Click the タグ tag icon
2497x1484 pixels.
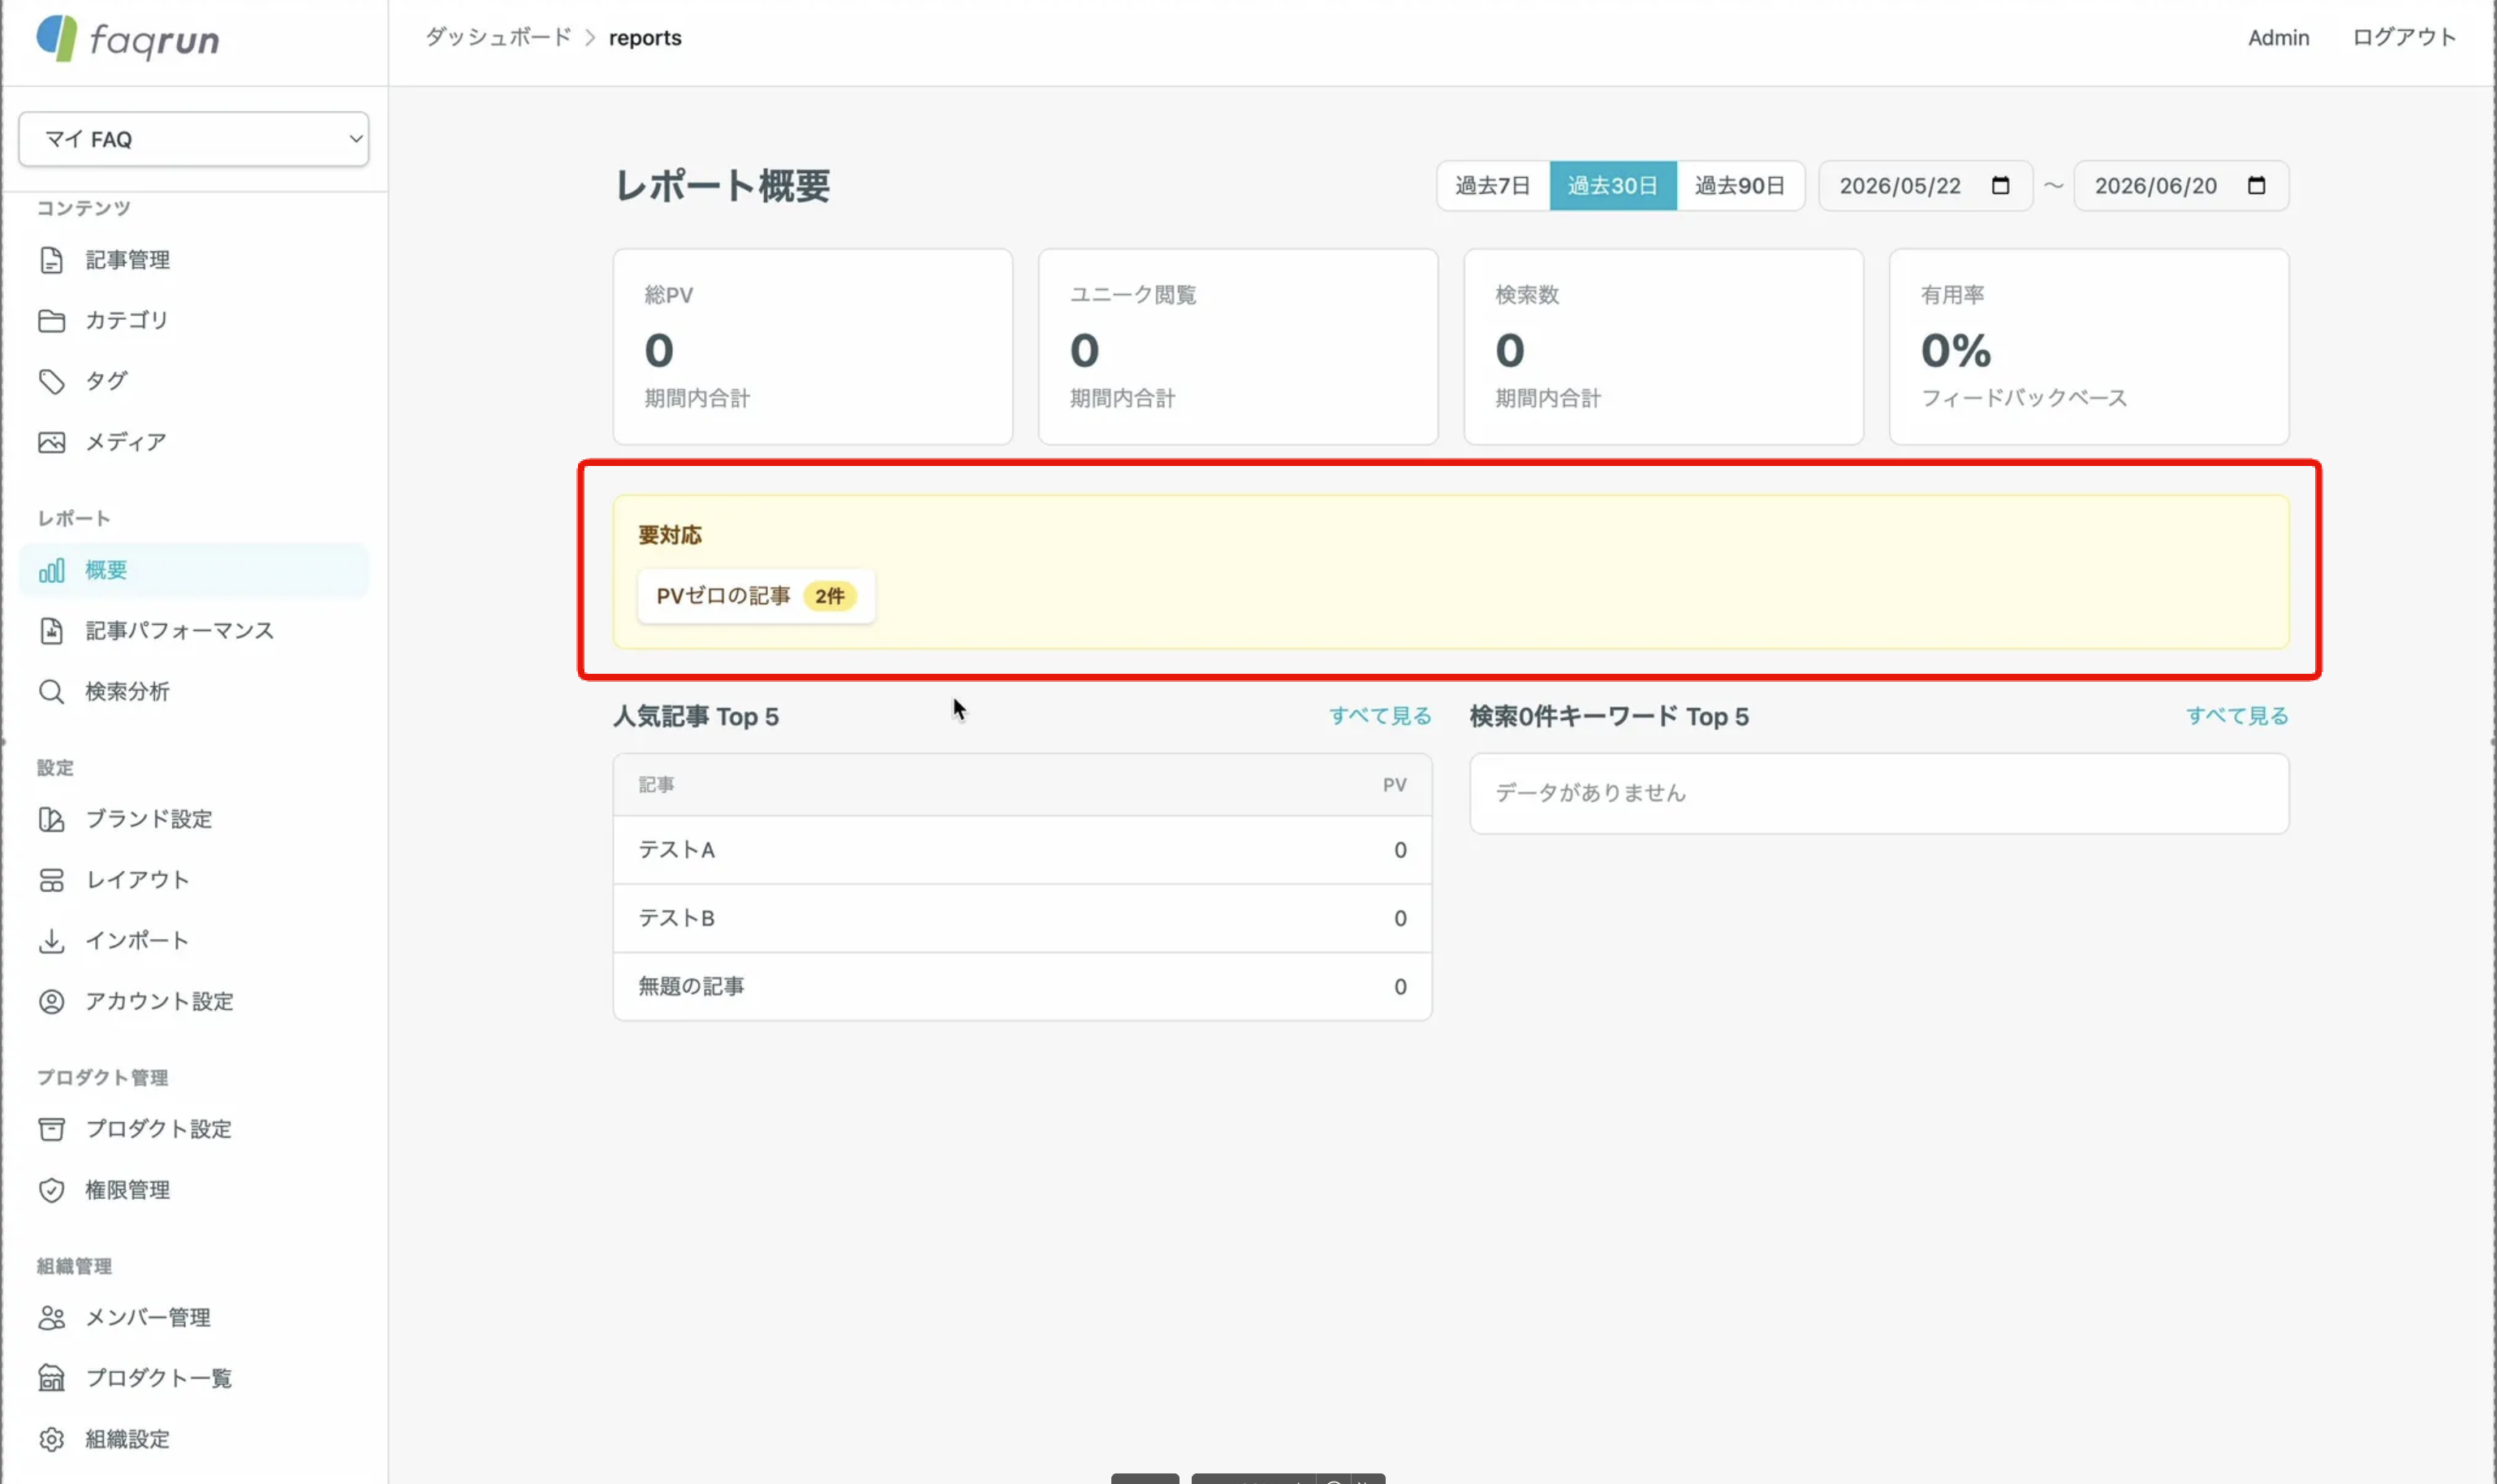tap(51, 381)
